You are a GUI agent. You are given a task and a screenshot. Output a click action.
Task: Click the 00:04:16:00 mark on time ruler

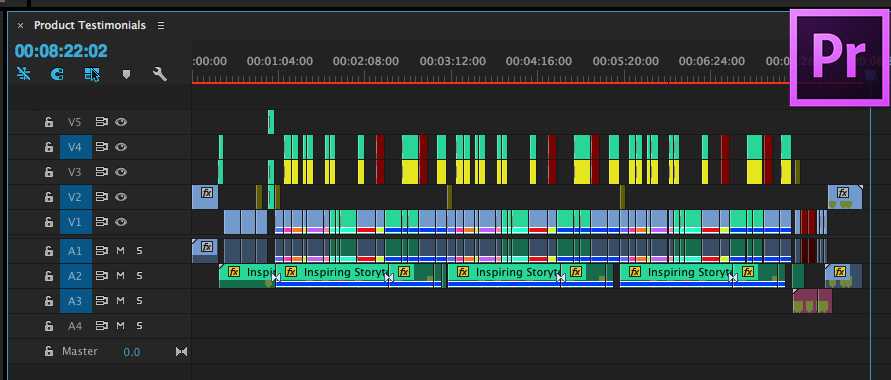point(539,61)
